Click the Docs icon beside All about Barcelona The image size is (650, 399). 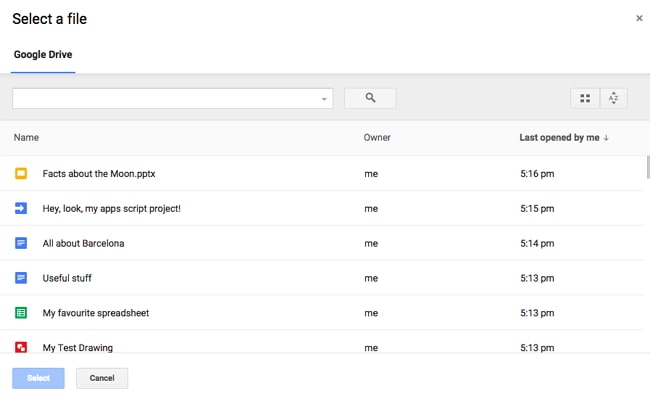coord(21,243)
